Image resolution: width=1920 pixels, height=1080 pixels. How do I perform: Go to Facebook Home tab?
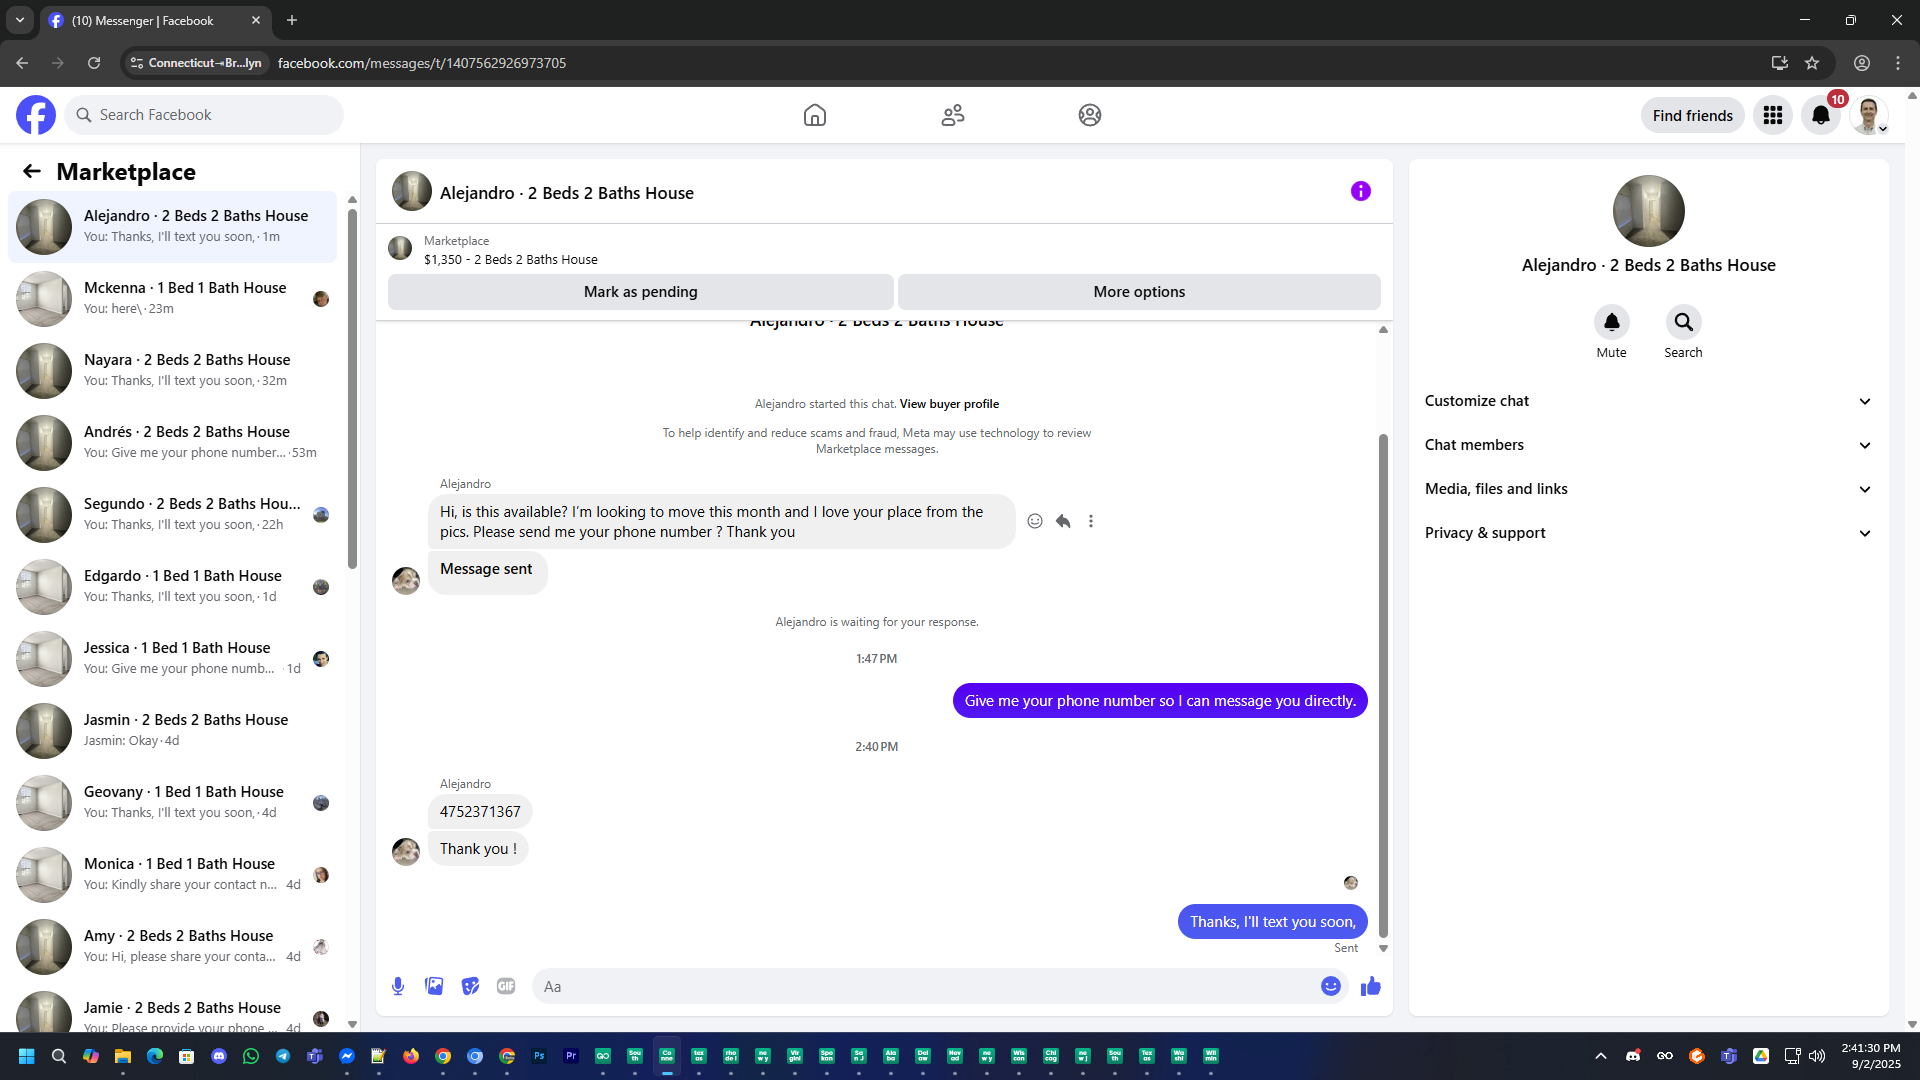[x=814, y=115]
